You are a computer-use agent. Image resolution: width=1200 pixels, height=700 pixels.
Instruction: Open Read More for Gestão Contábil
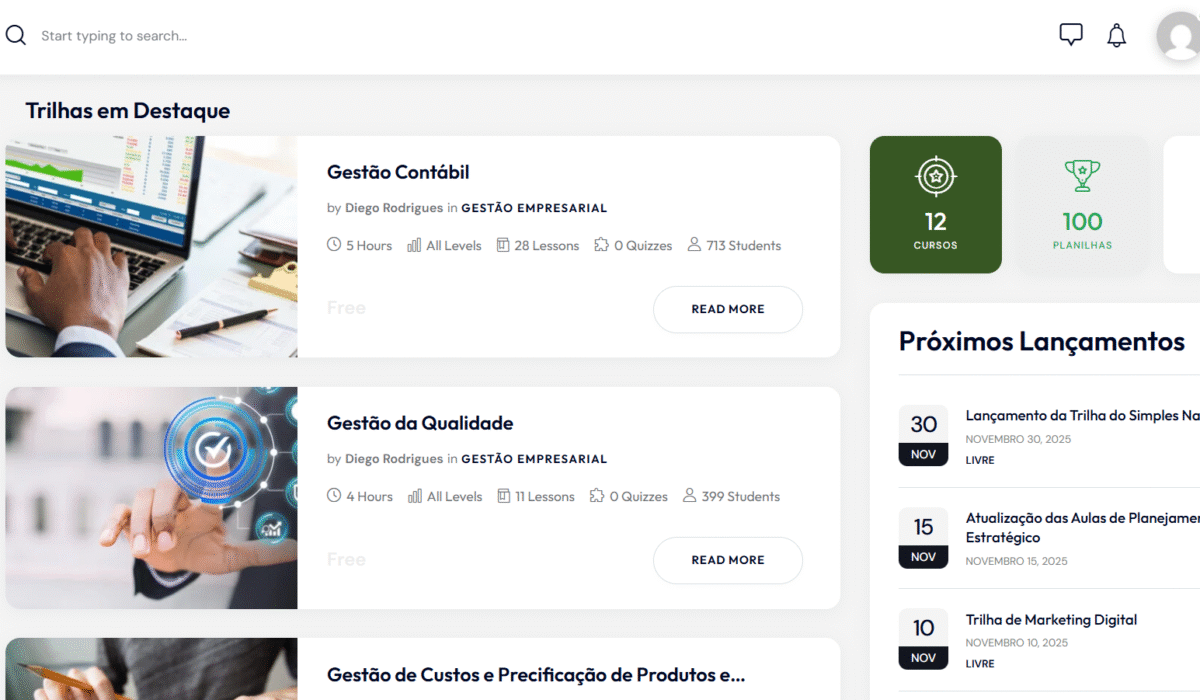click(728, 309)
